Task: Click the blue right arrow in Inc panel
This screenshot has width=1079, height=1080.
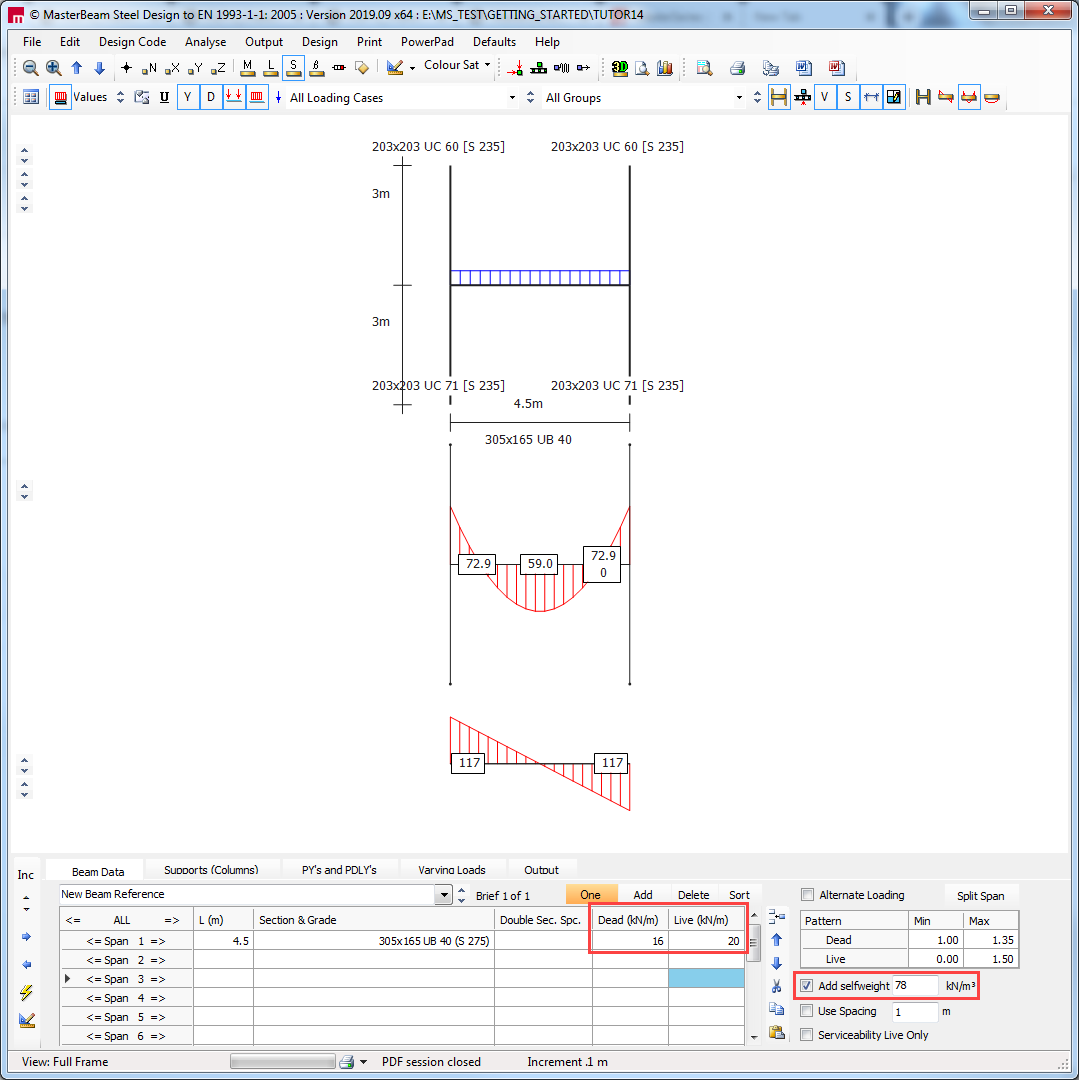Action: point(26,937)
